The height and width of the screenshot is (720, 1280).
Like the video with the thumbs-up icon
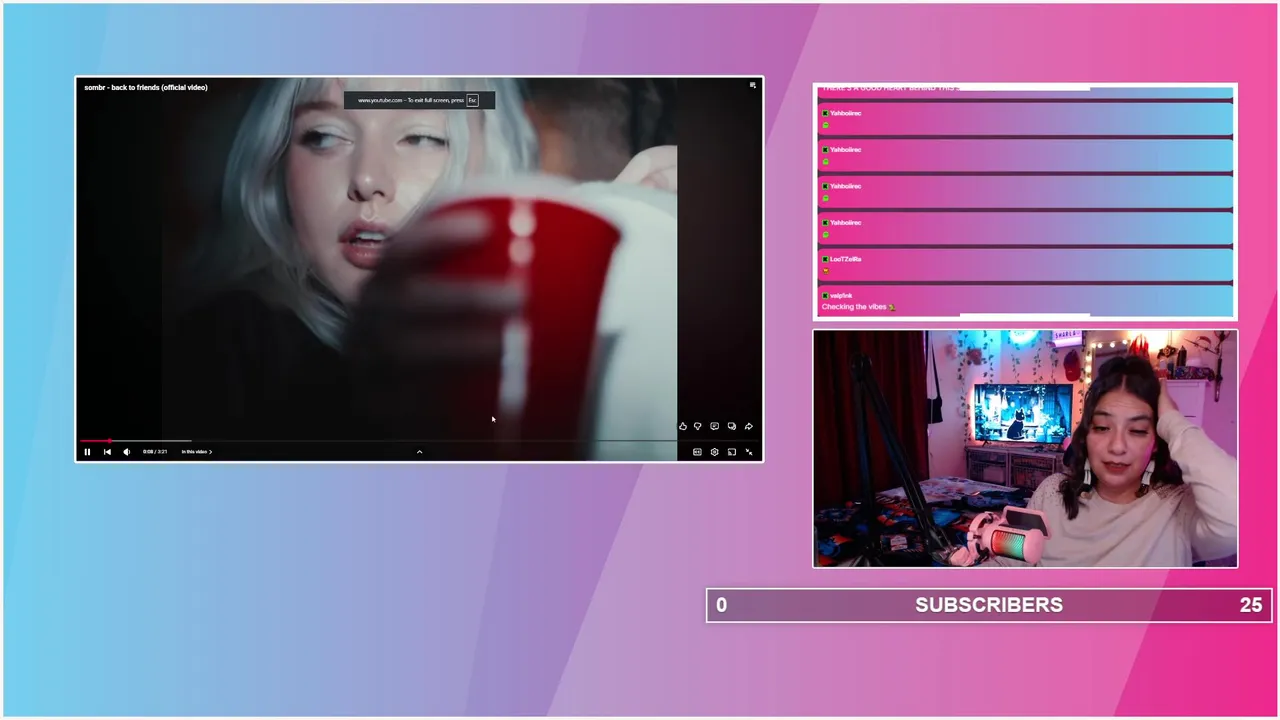click(683, 427)
